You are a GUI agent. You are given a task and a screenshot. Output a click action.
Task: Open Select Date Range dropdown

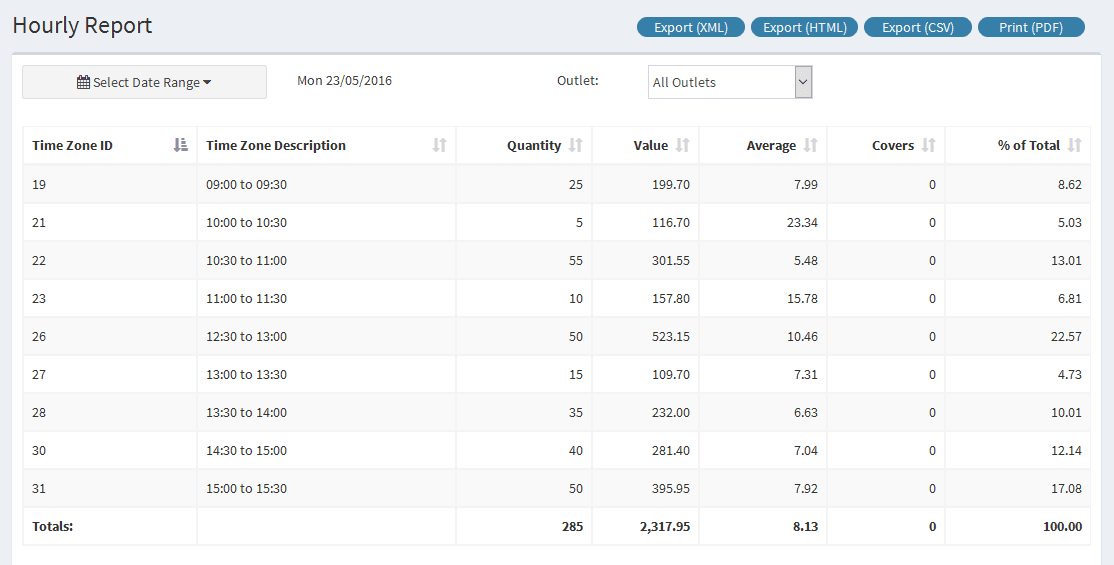(144, 82)
